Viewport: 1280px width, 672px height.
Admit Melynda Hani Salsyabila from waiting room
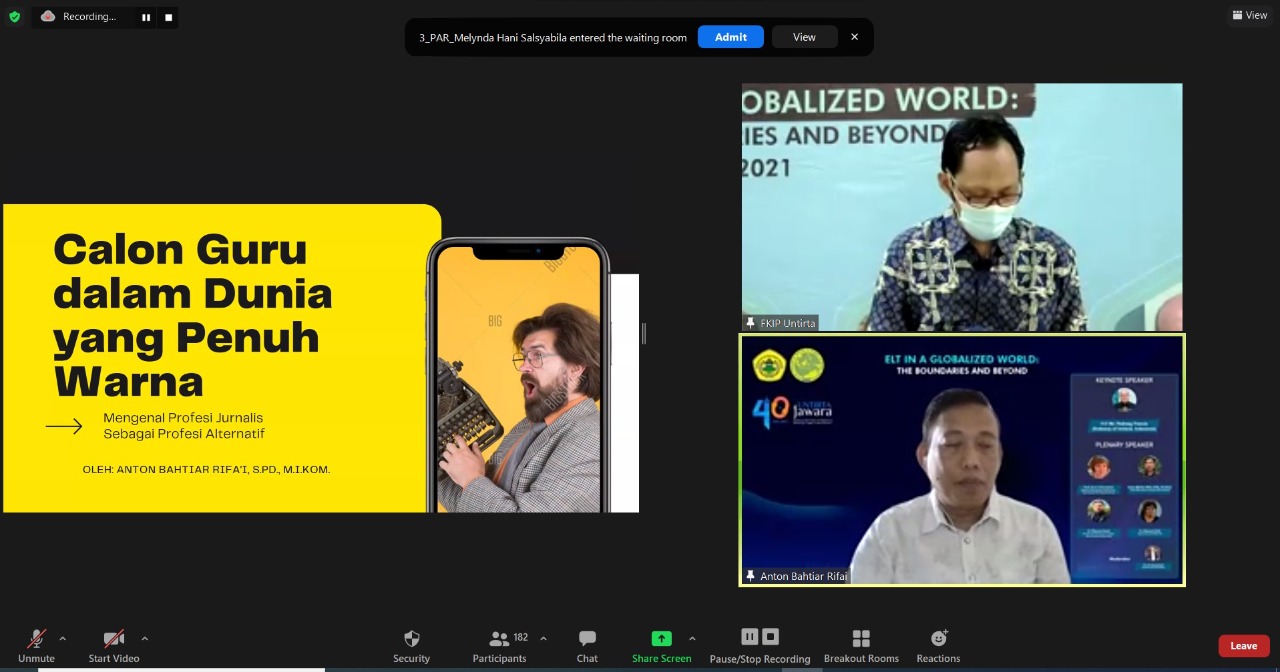click(731, 37)
